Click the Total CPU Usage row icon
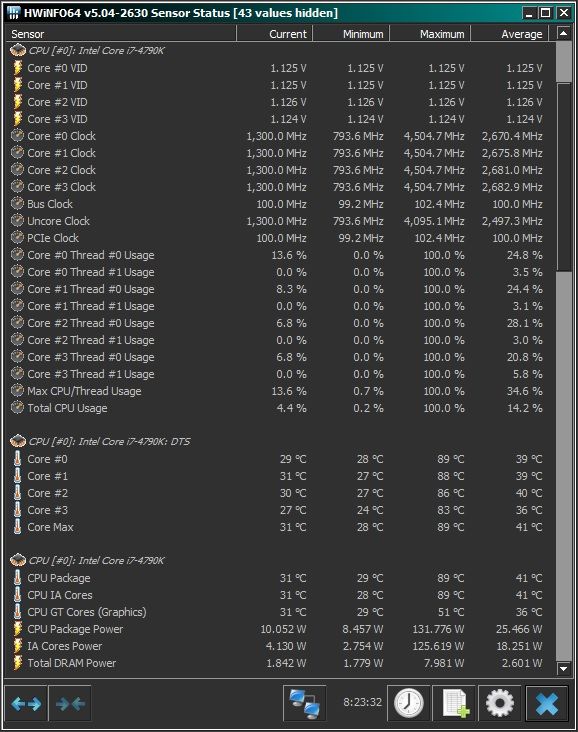The image size is (578, 732). 17,408
